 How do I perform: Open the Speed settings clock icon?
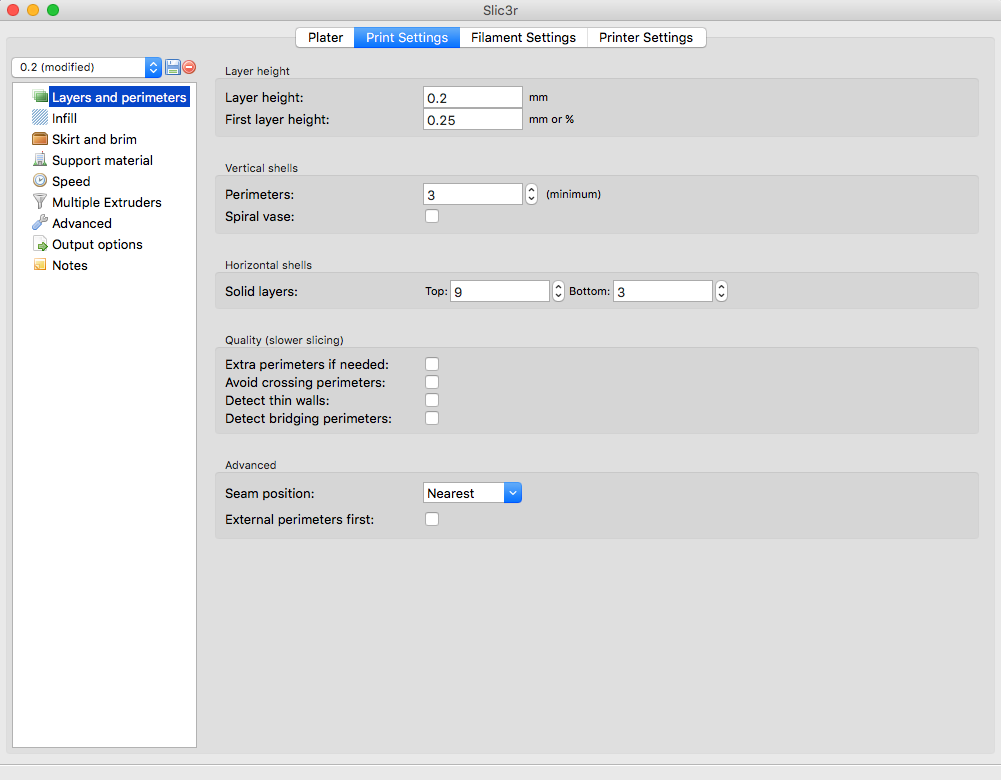click(40, 181)
